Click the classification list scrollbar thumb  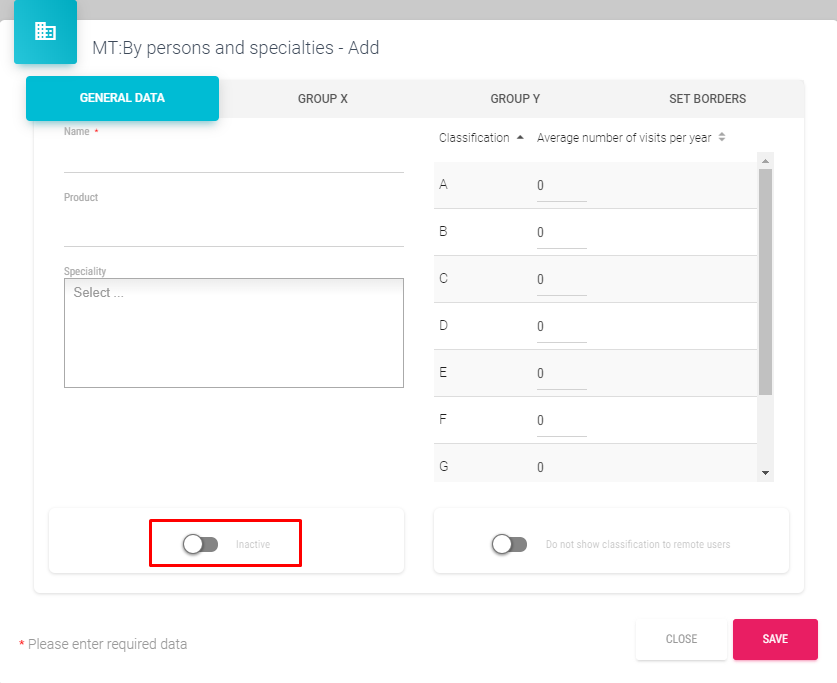pos(765,280)
